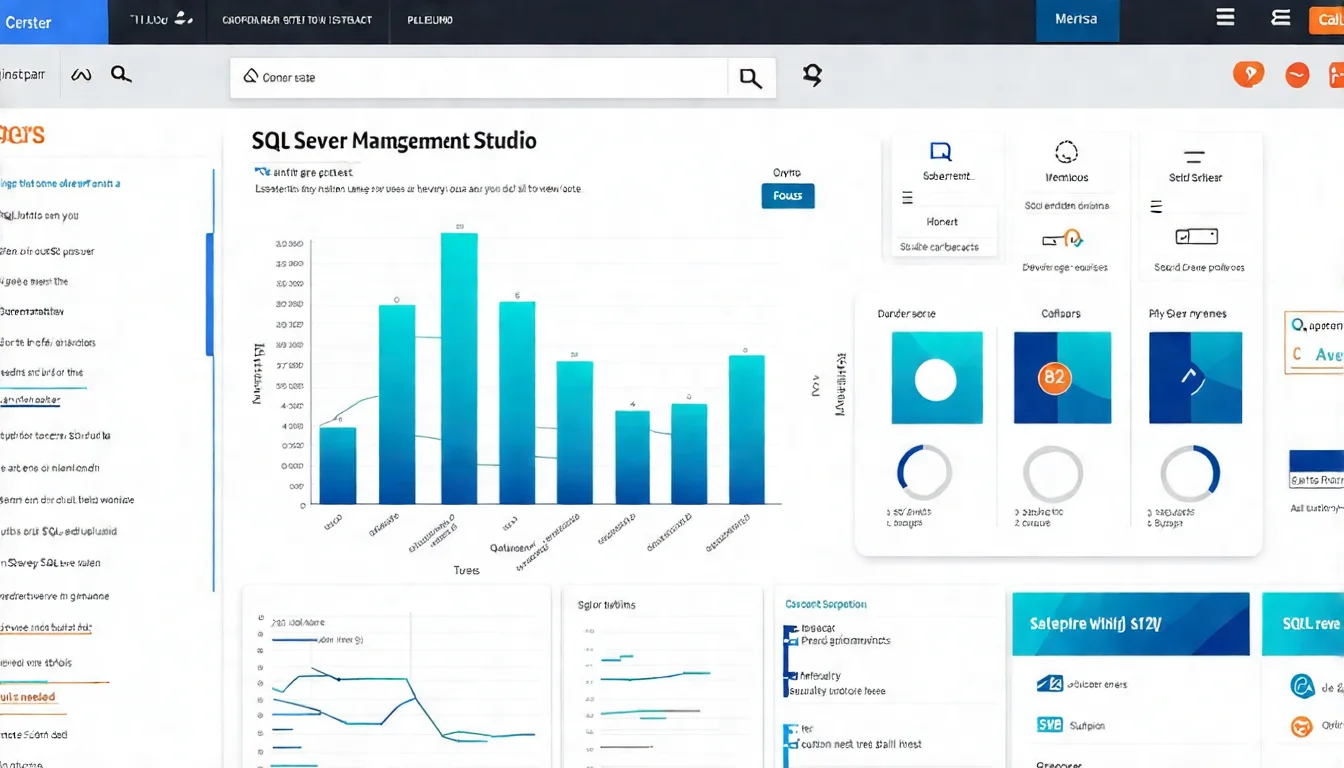
Task: Select the PLEUMO menu item in the top bar
Action: coord(429,19)
